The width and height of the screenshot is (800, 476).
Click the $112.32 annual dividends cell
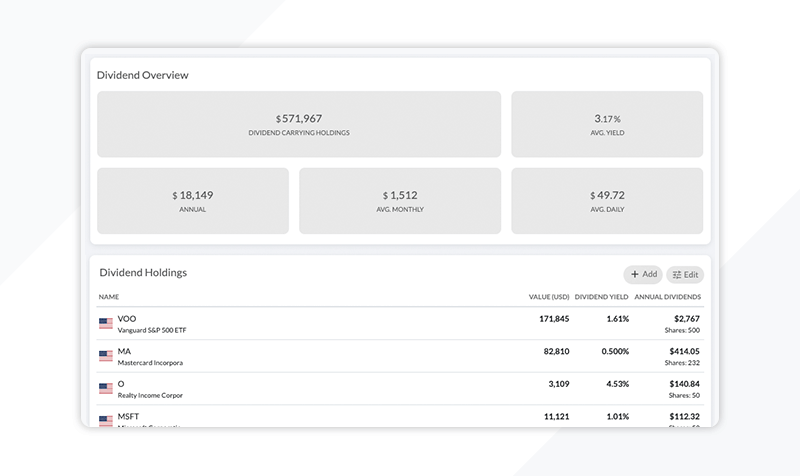pyautogui.click(x=684, y=417)
